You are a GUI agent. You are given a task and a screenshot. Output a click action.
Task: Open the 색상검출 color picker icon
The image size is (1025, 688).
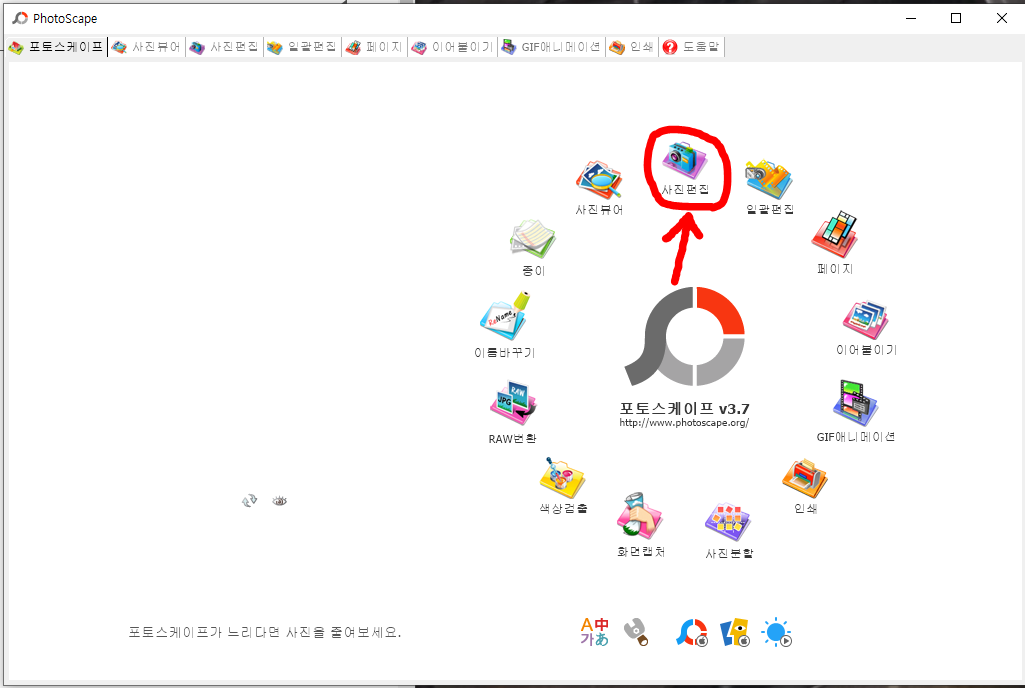point(562,477)
